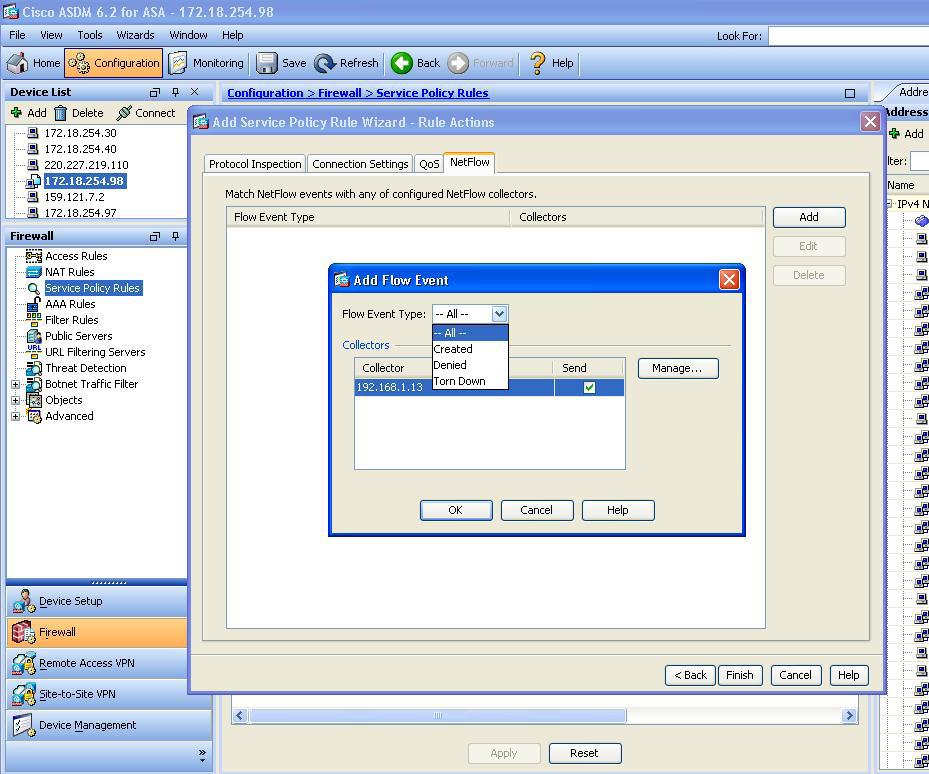Screen dimensions: 929x774
Task: Click horizontal scrollbar left arrow
Action: (239, 716)
